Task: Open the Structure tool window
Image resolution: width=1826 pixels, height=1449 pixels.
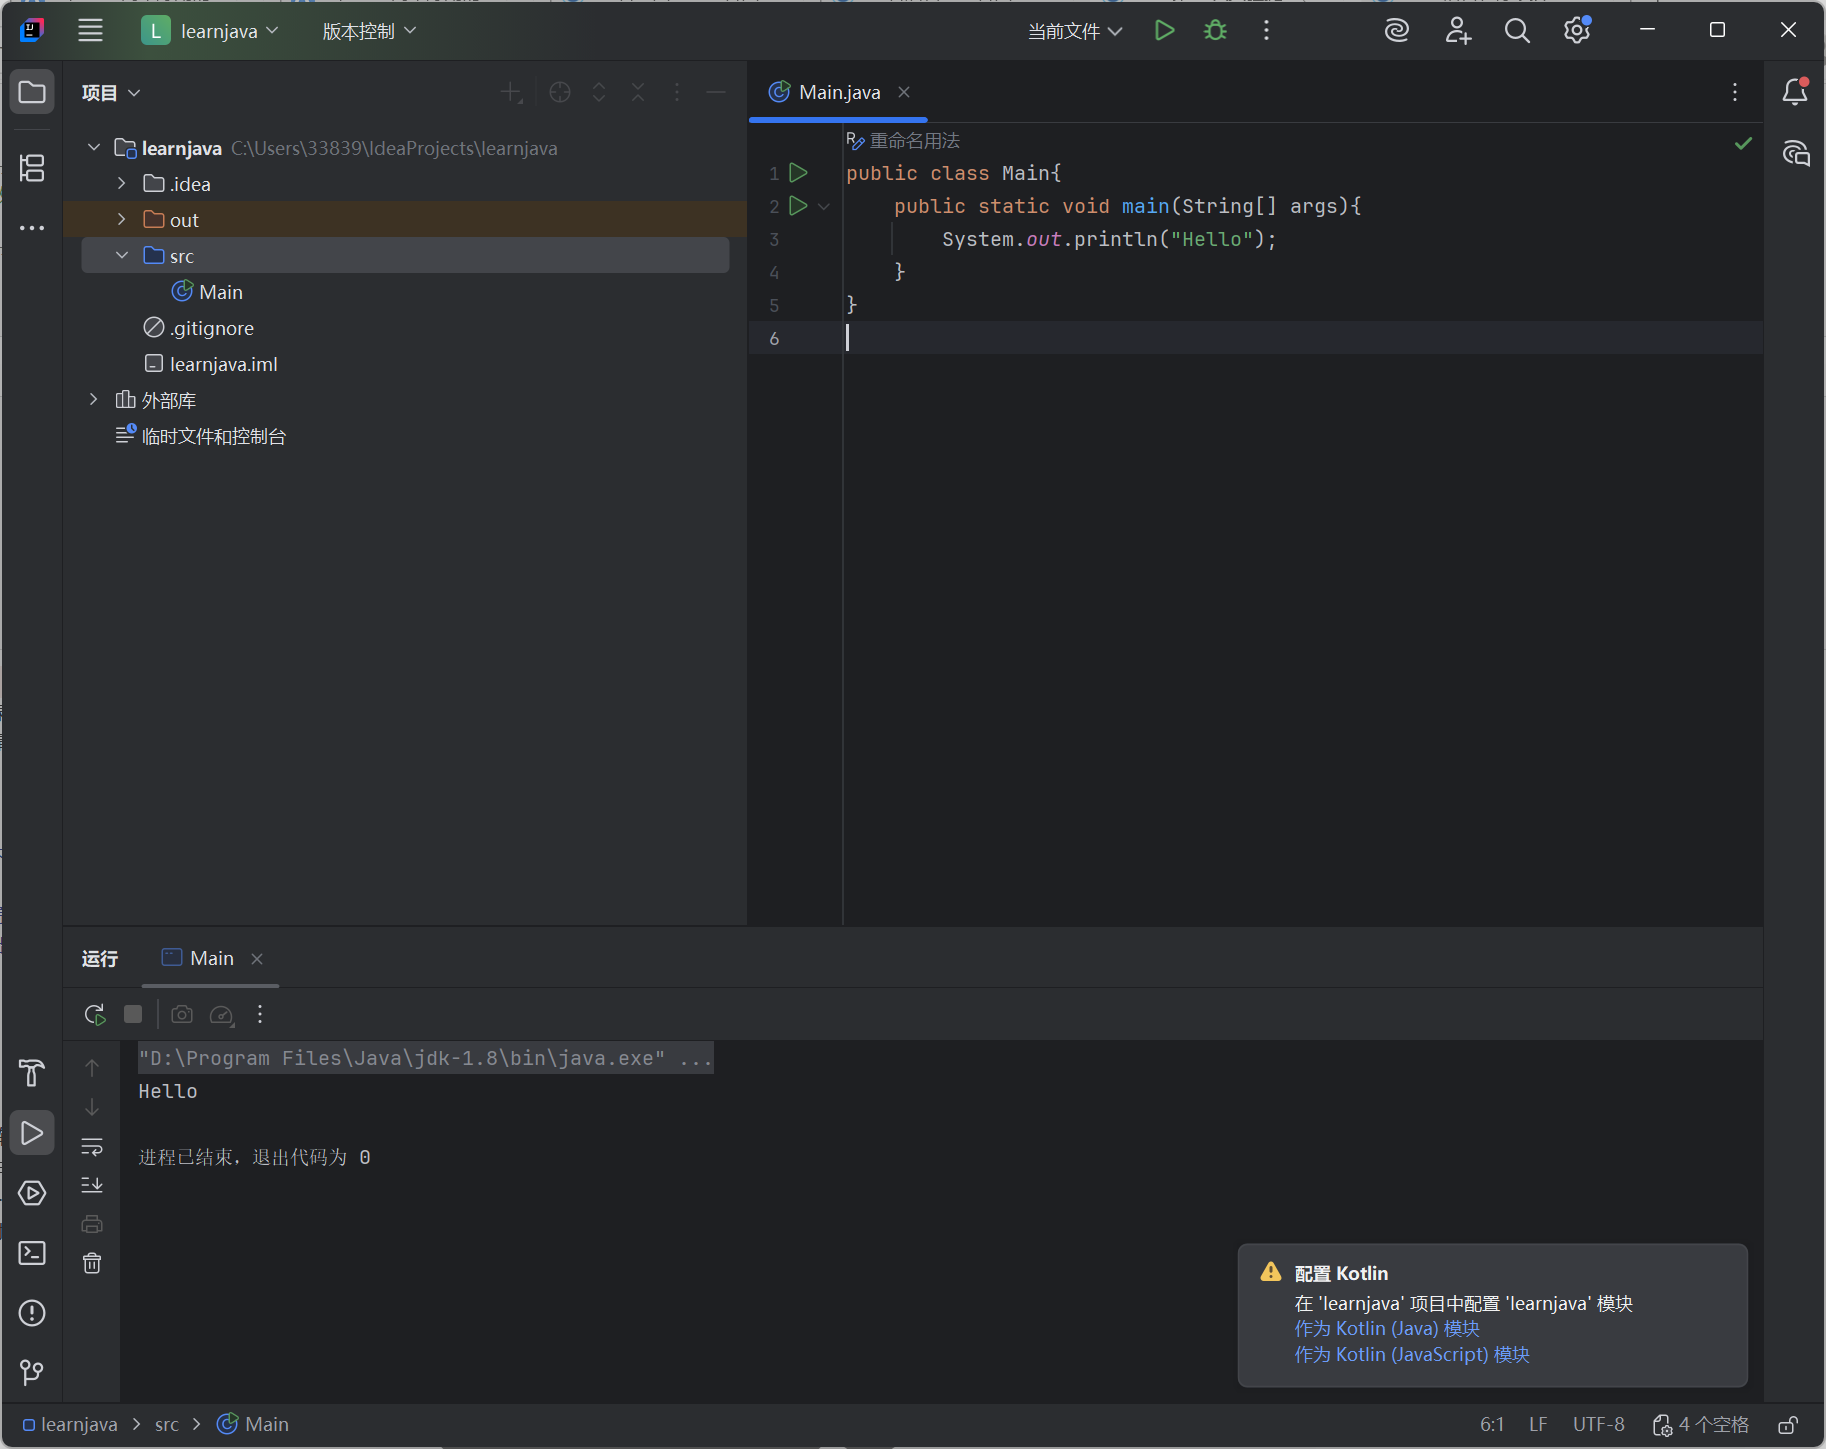Action: pos(32,168)
